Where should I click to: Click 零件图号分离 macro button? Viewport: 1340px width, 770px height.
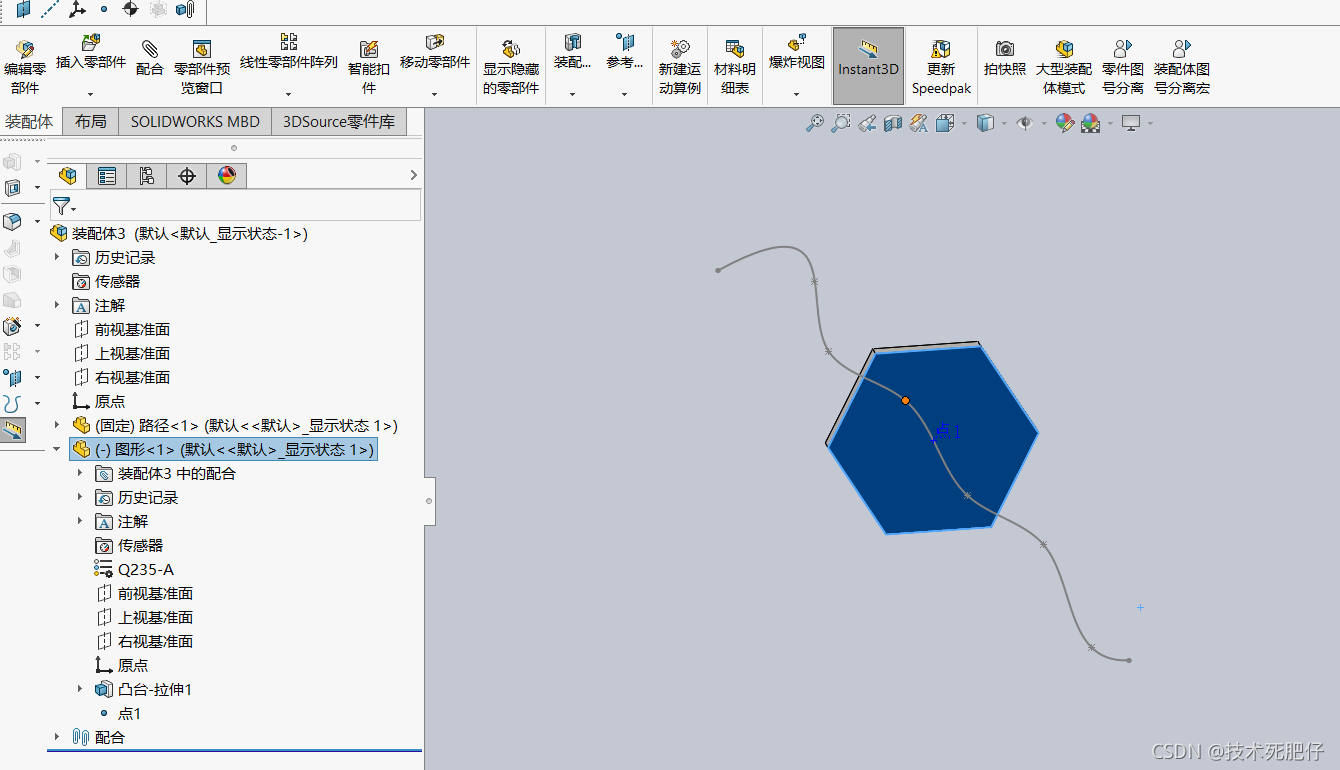point(1123,67)
